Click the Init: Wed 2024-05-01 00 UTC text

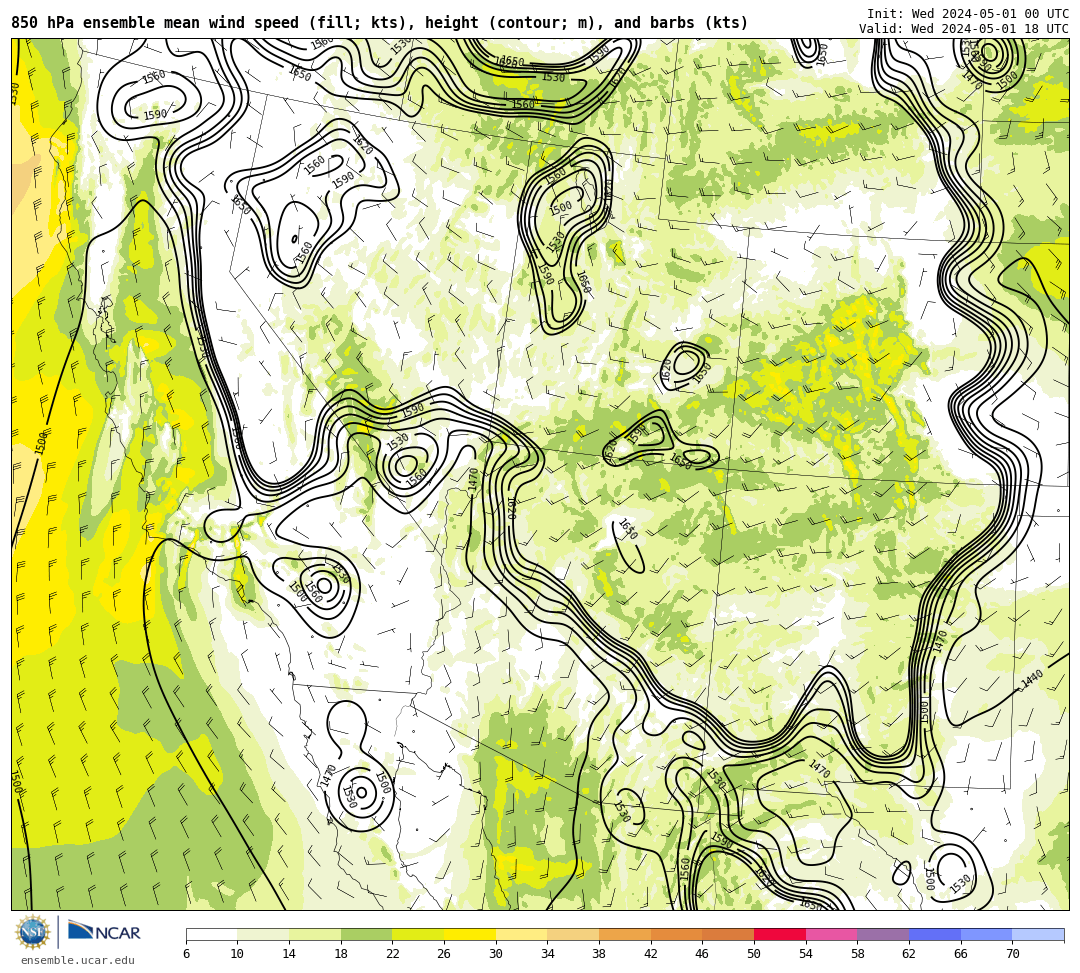pos(968,14)
